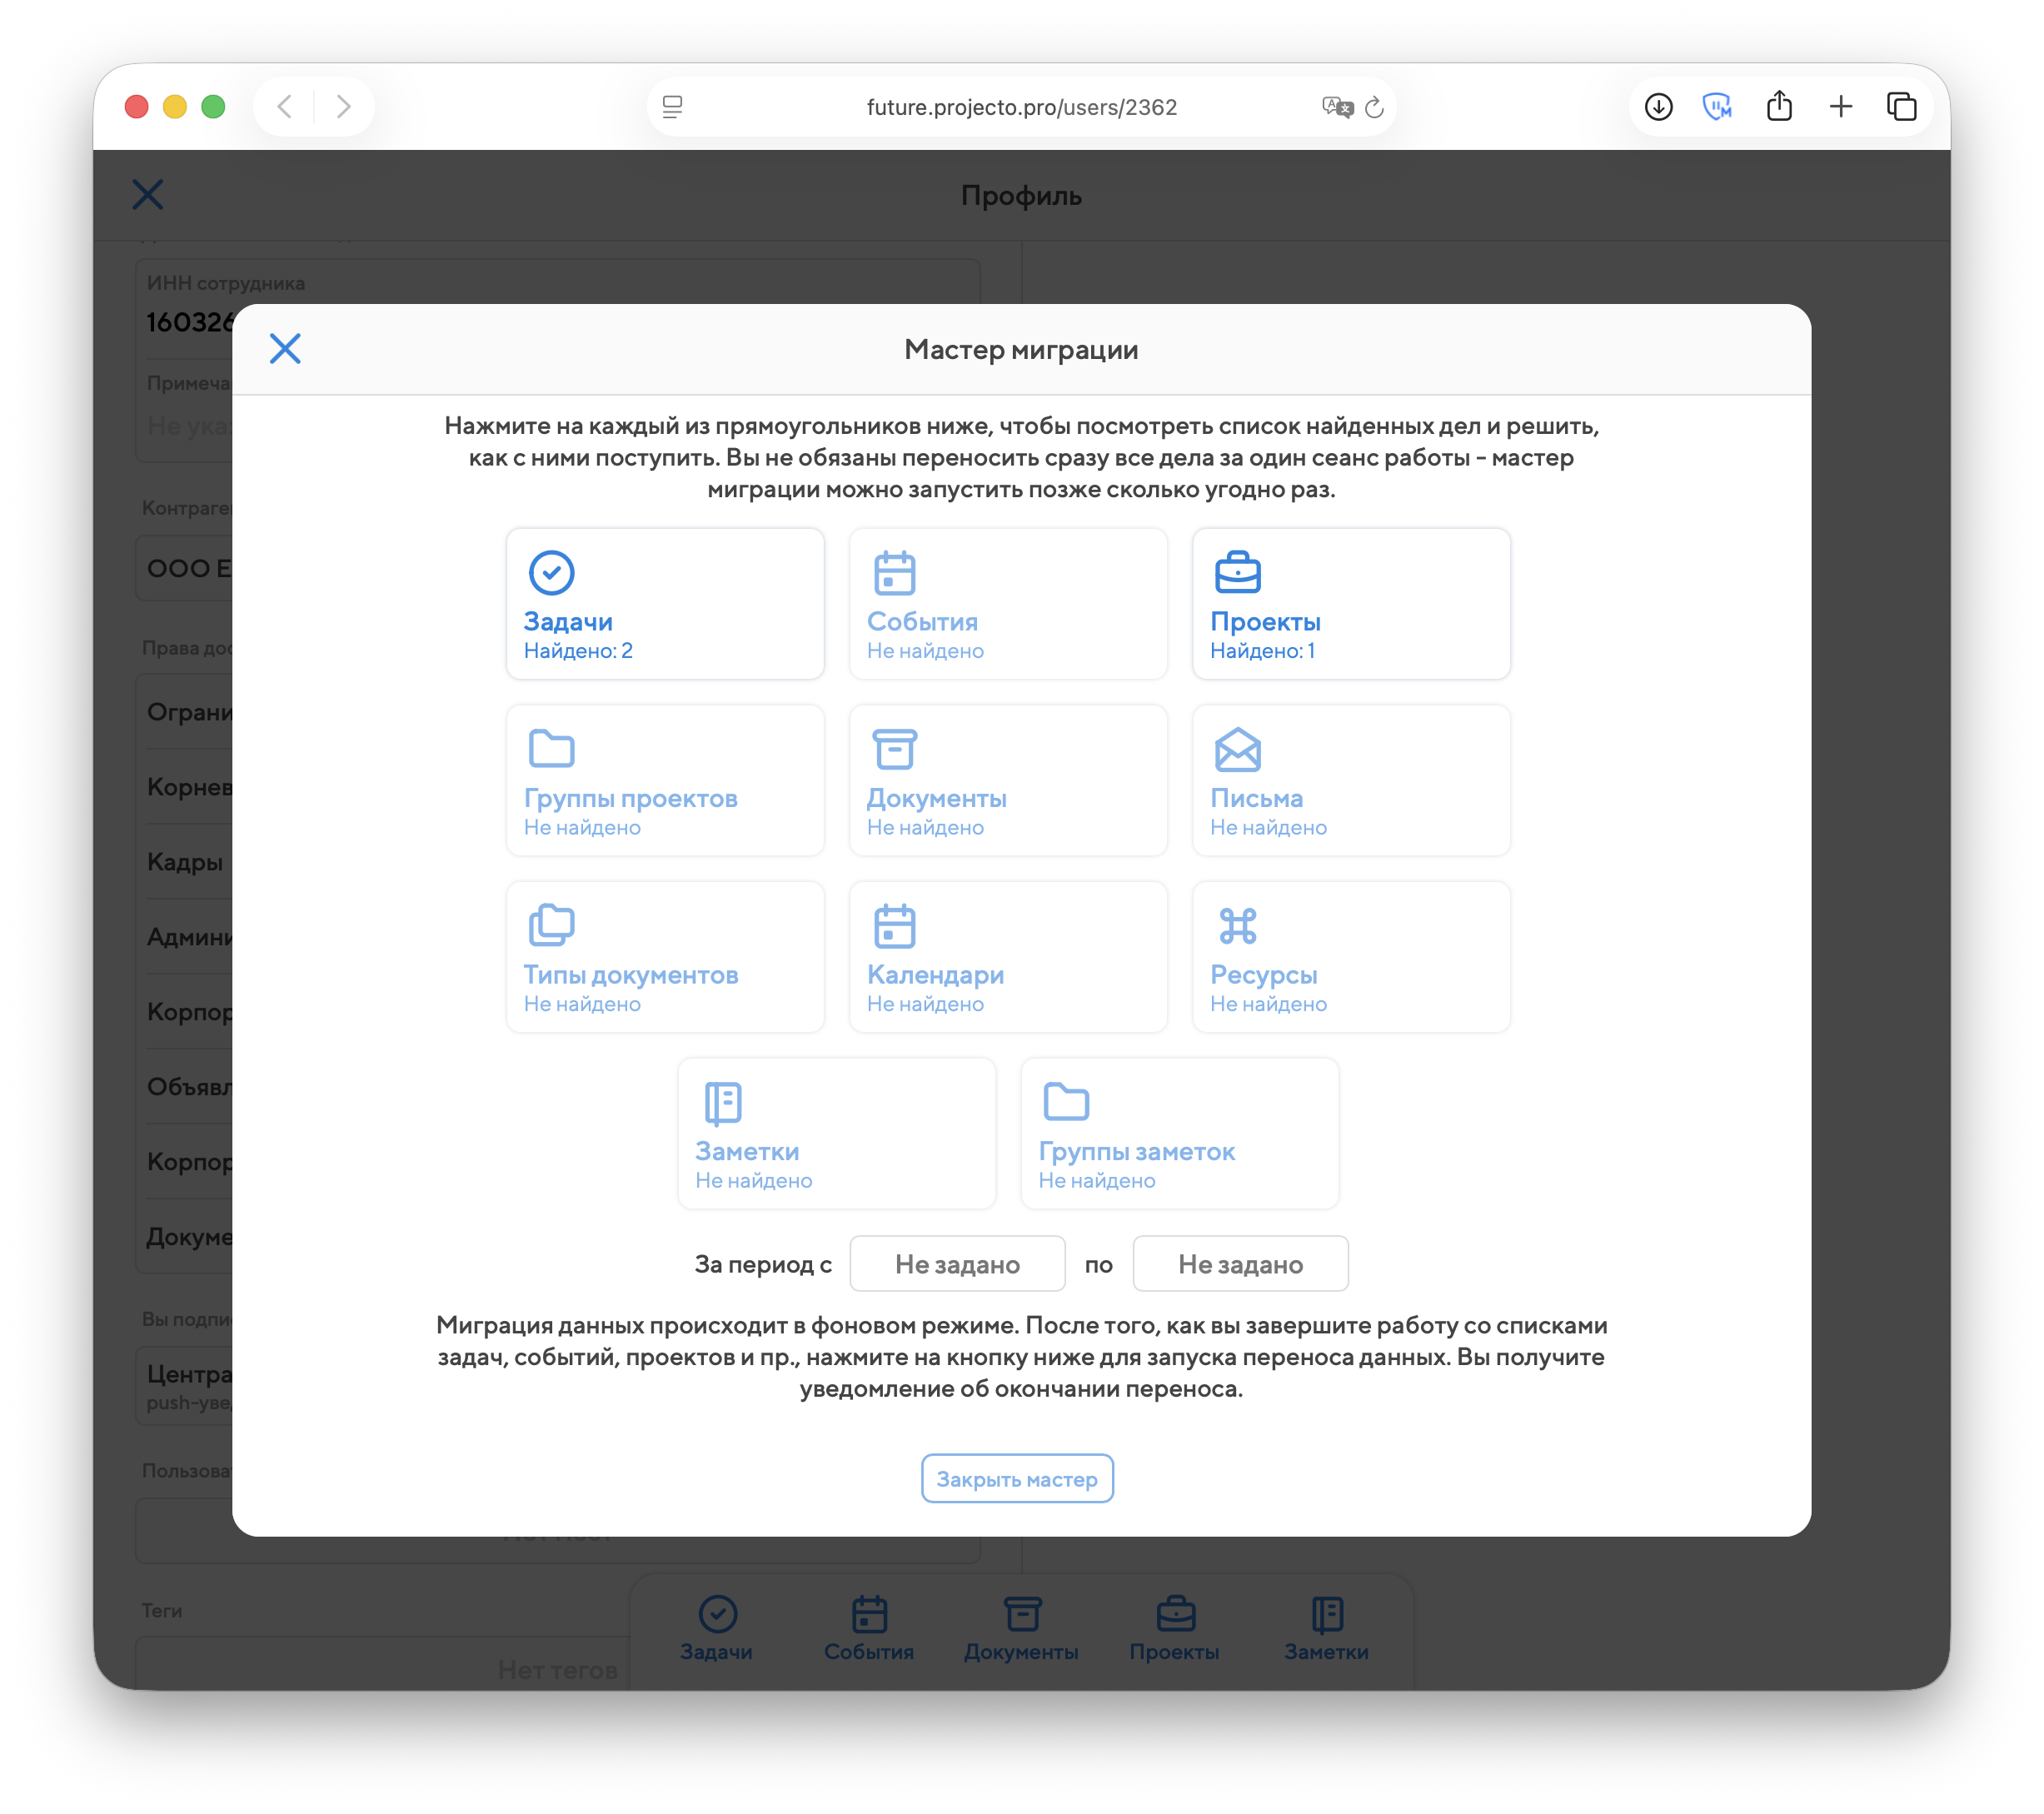Open Safari tab overview

pyautogui.click(x=1901, y=107)
